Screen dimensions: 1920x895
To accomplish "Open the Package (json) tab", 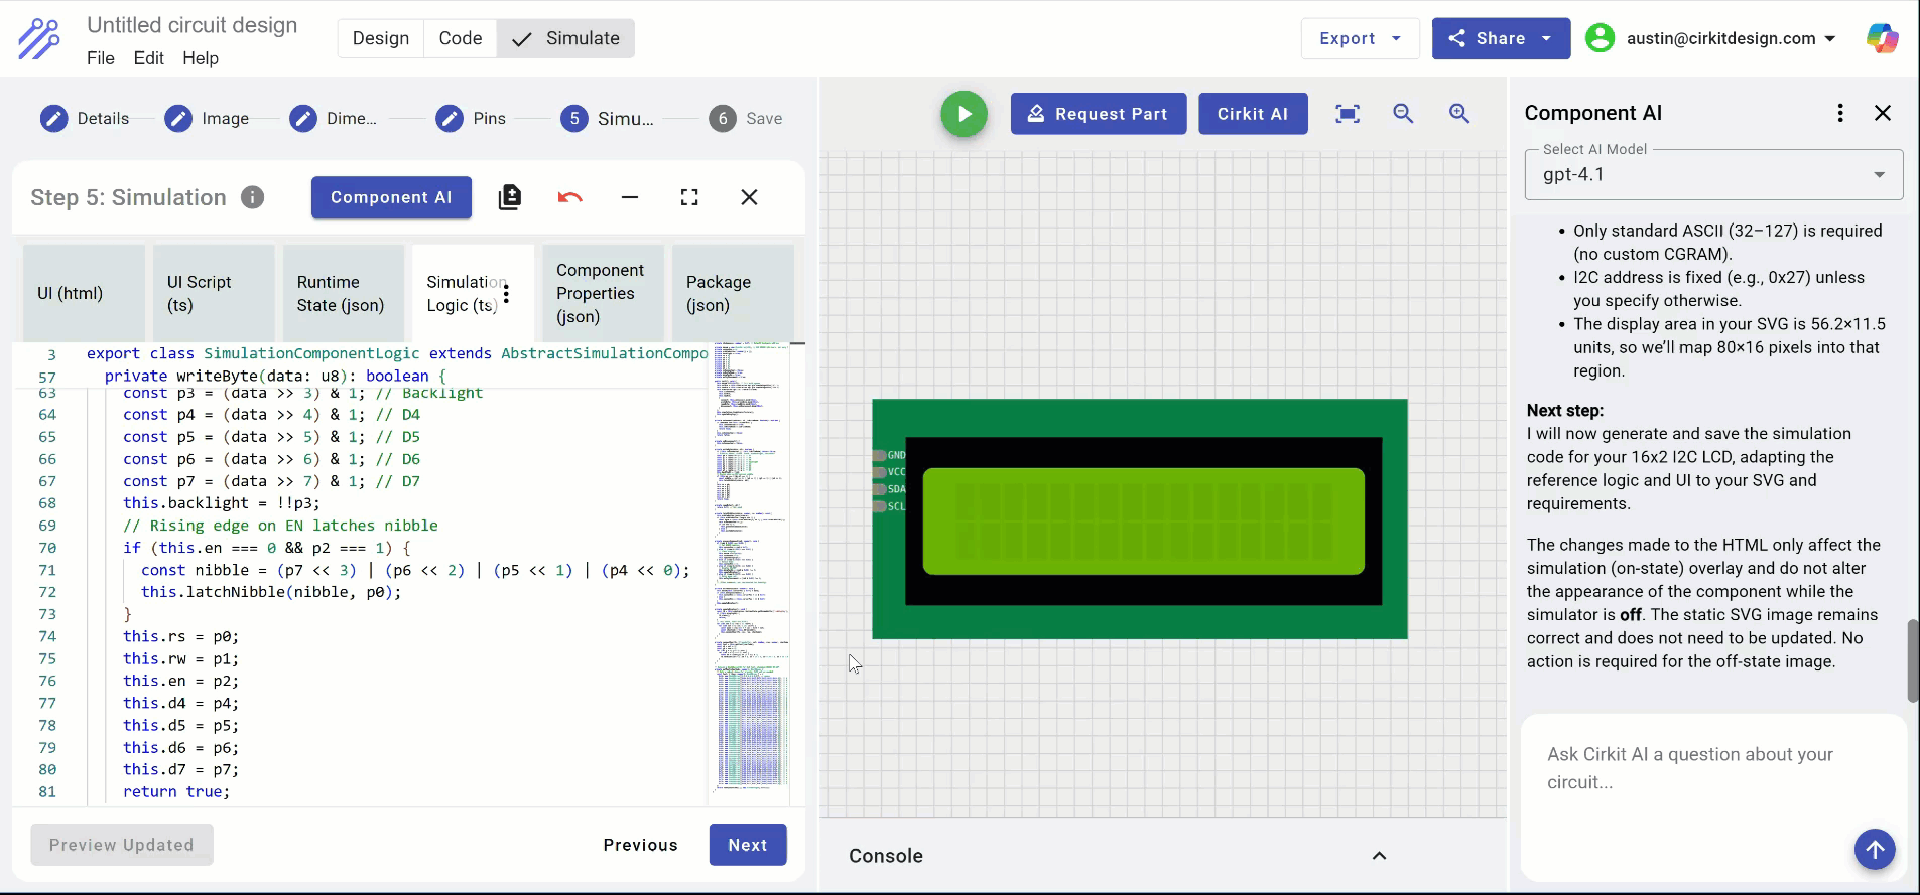I will [733, 293].
